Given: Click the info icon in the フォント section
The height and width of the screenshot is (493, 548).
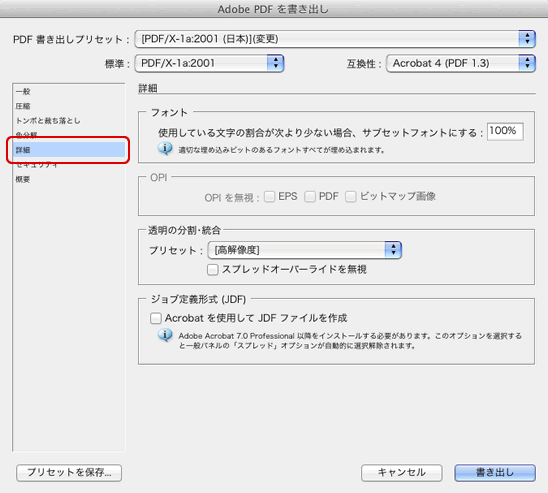Looking at the screenshot, I should pyautogui.click(x=165, y=149).
